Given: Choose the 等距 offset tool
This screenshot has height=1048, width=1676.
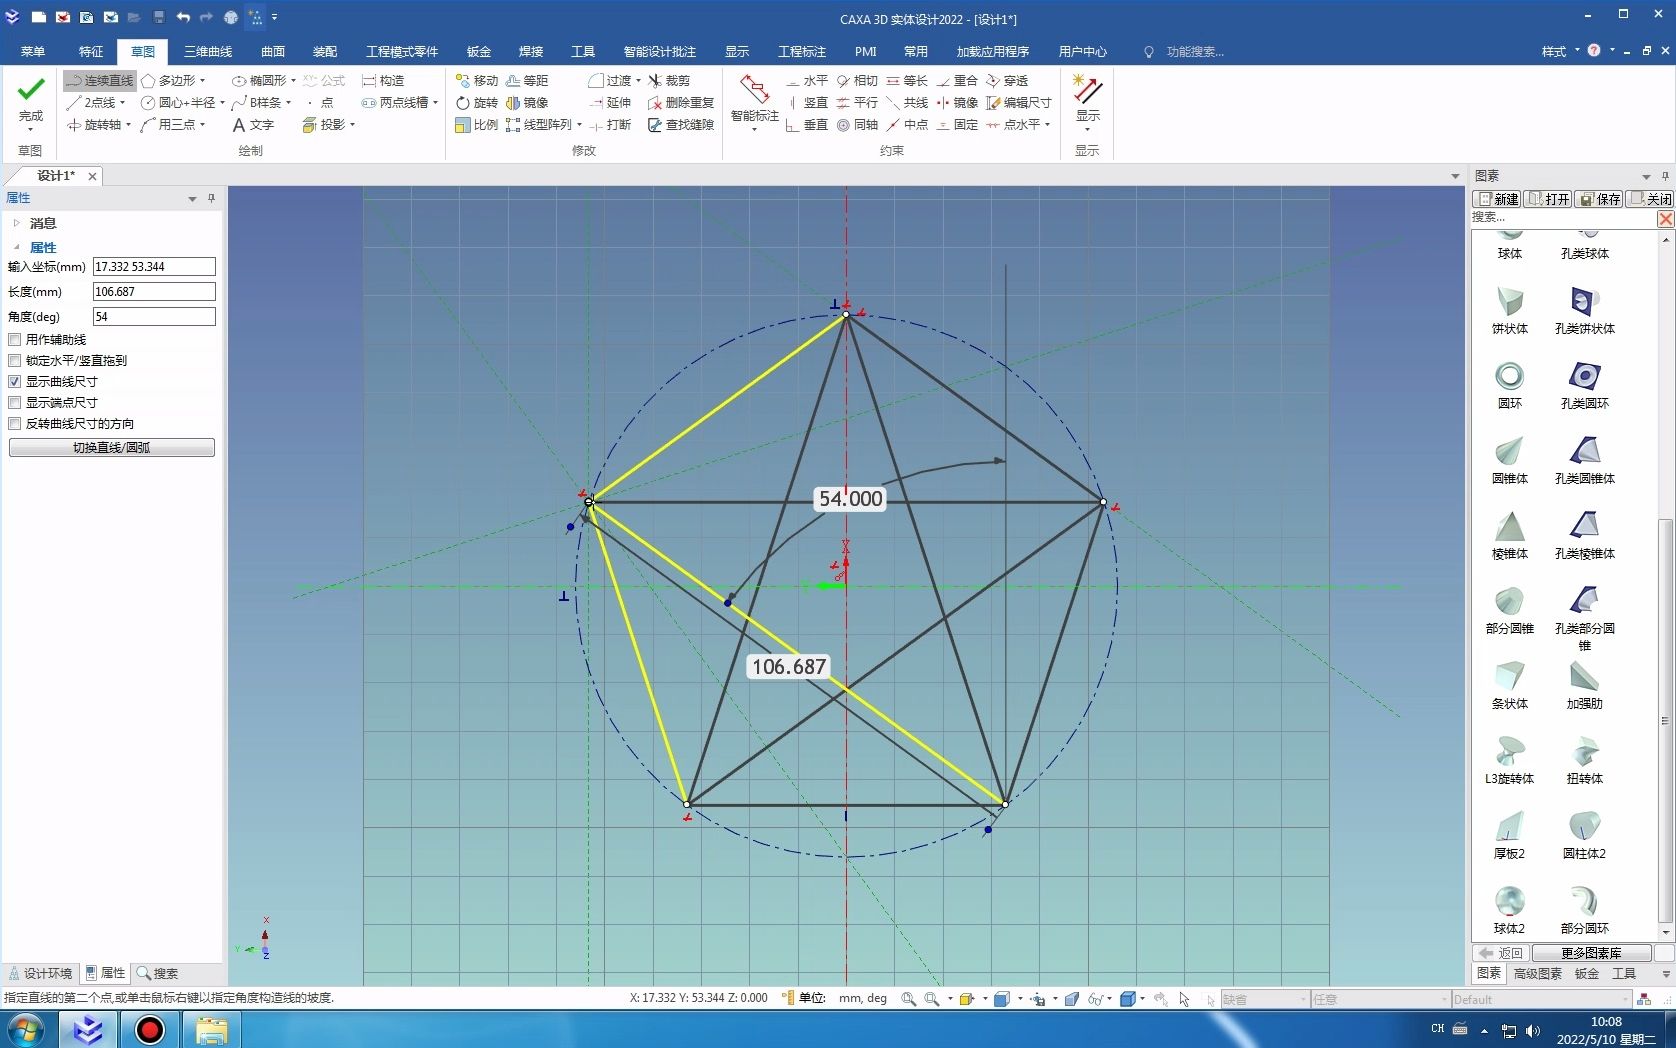Looking at the screenshot, I should (527, 80).
